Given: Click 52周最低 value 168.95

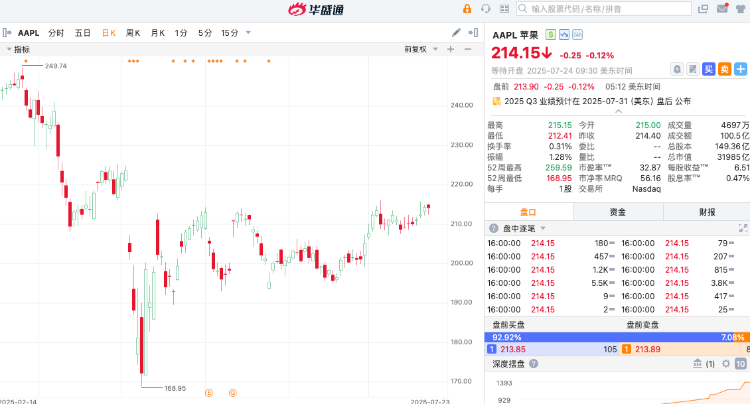Looking at the screenshot, I should pyautogui.click(x=559, y=178).
